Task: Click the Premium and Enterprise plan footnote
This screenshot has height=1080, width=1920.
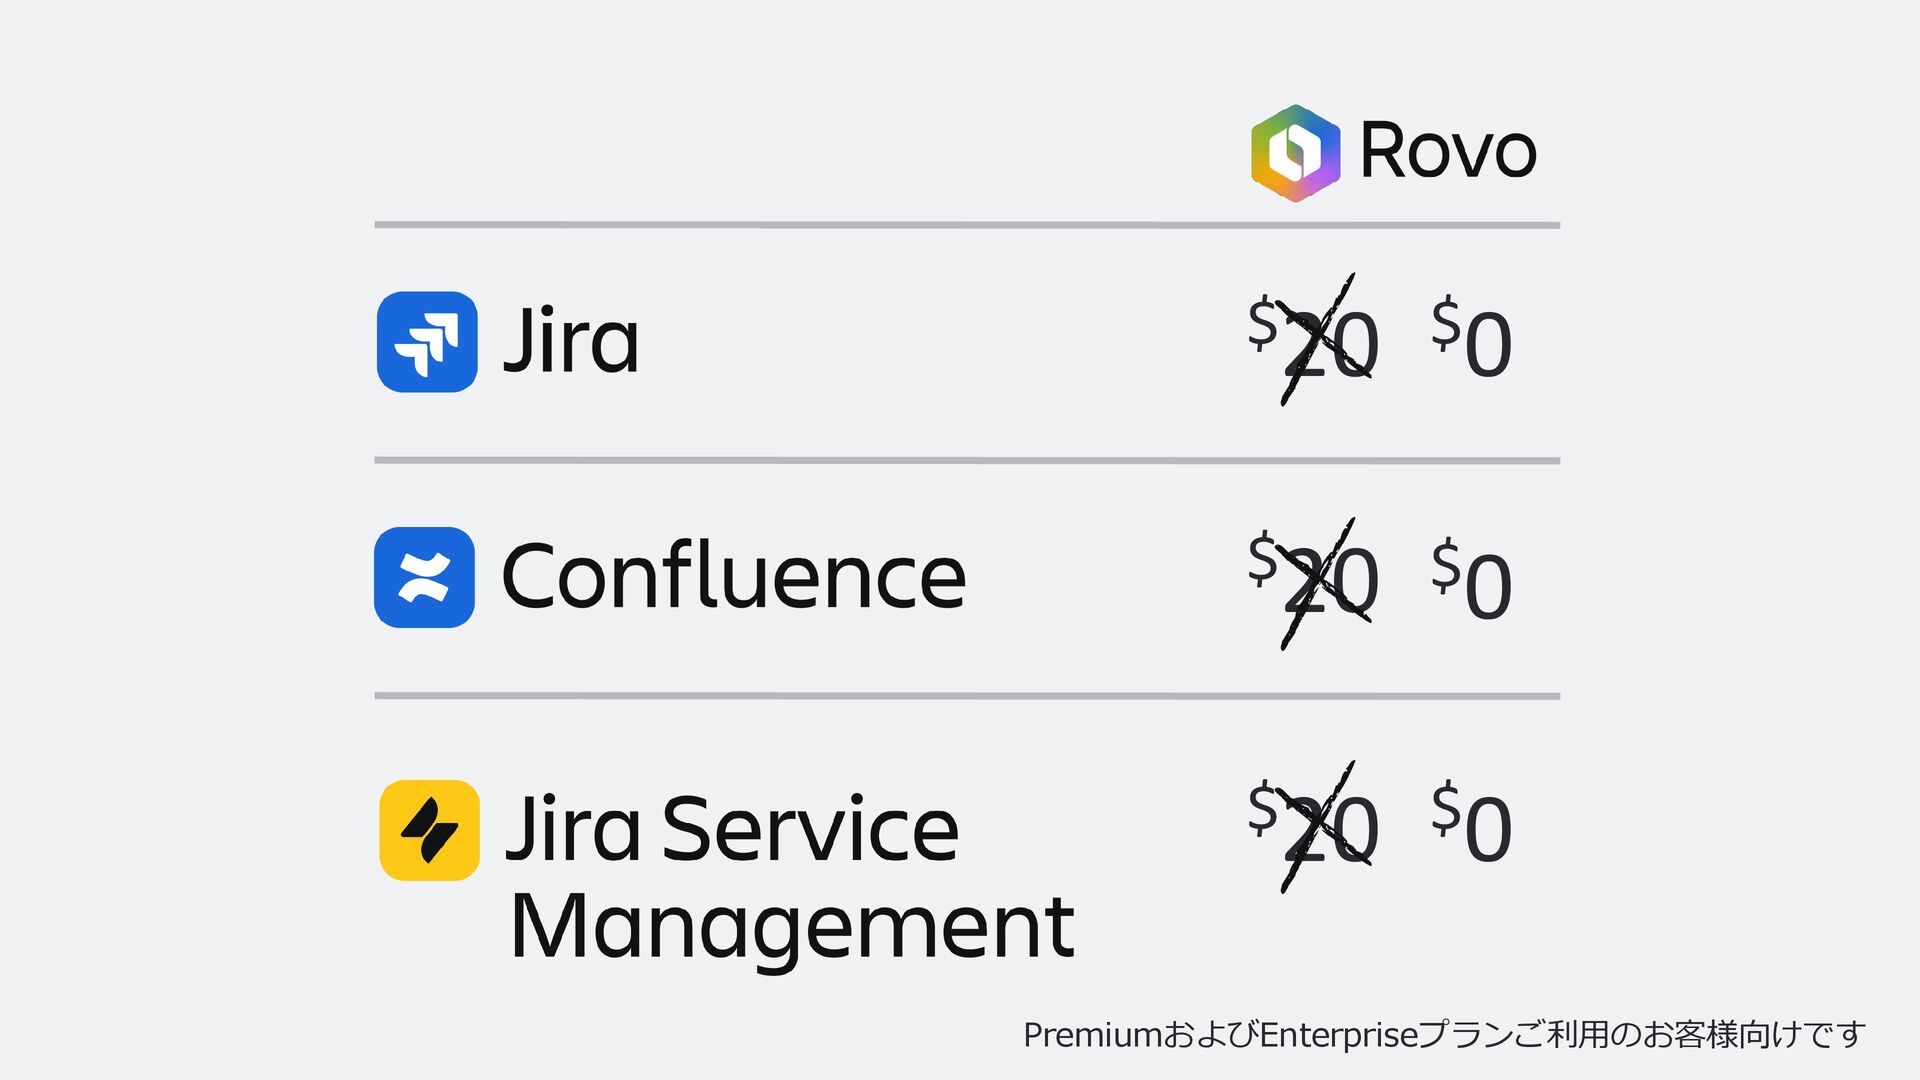Action: coord(1444,1034)
